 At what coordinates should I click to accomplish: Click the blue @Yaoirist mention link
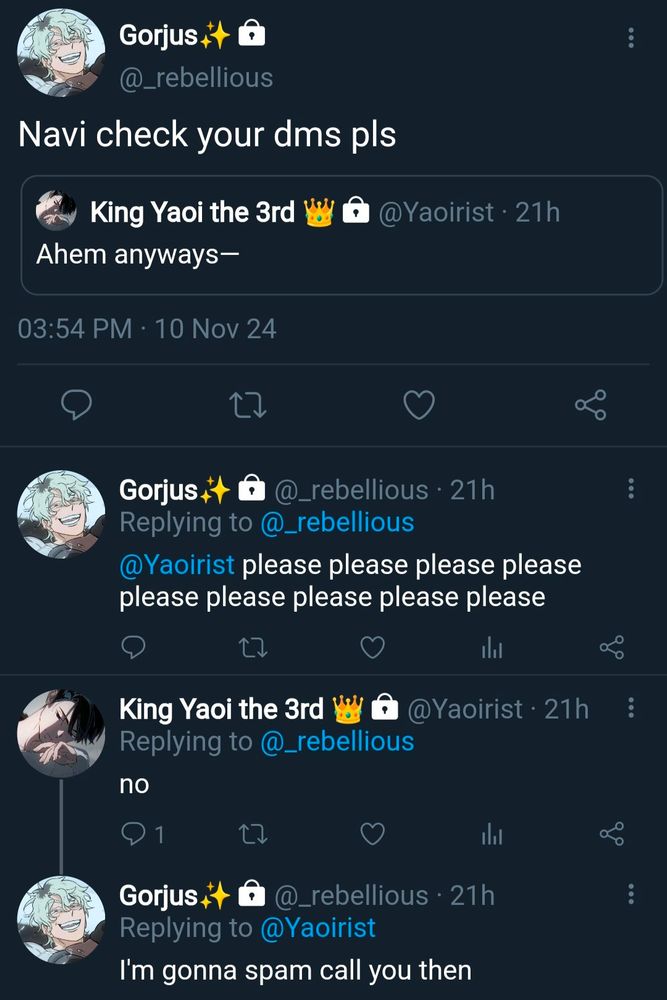pos(177,564)
